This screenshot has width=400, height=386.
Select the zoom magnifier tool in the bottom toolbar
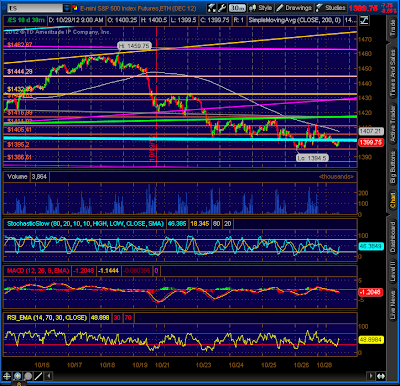click(x=17, y=376)
